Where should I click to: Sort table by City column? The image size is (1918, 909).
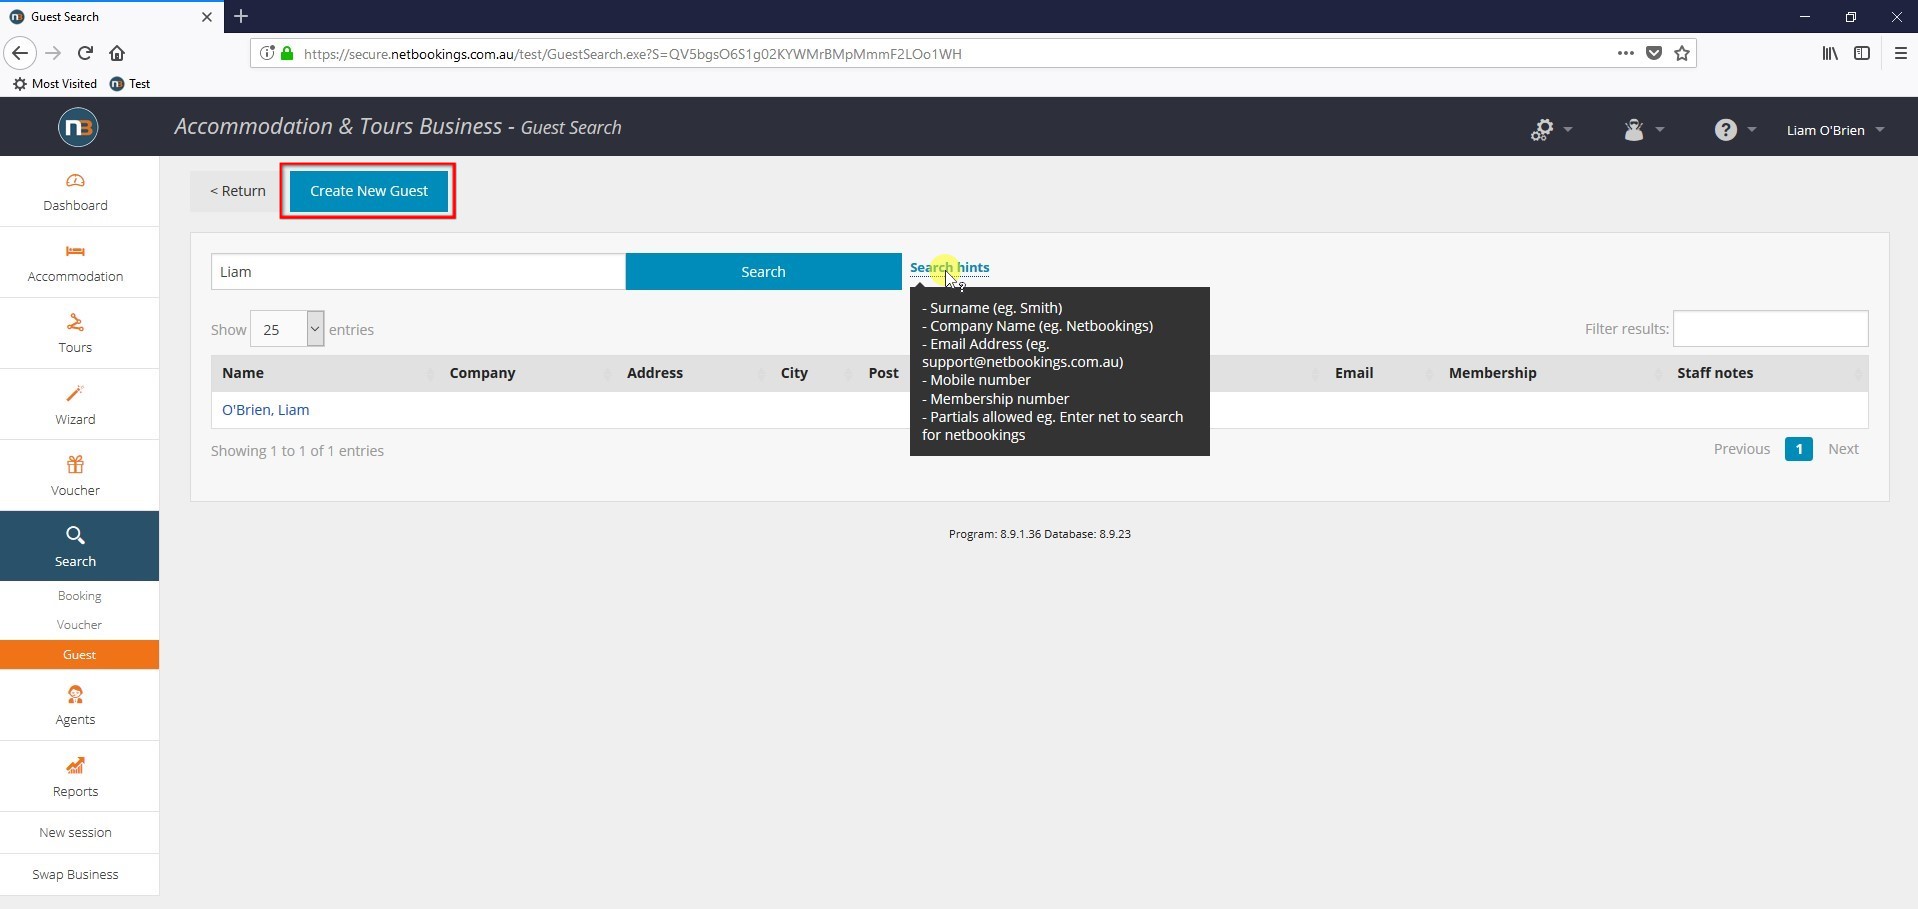pos(814,373)
